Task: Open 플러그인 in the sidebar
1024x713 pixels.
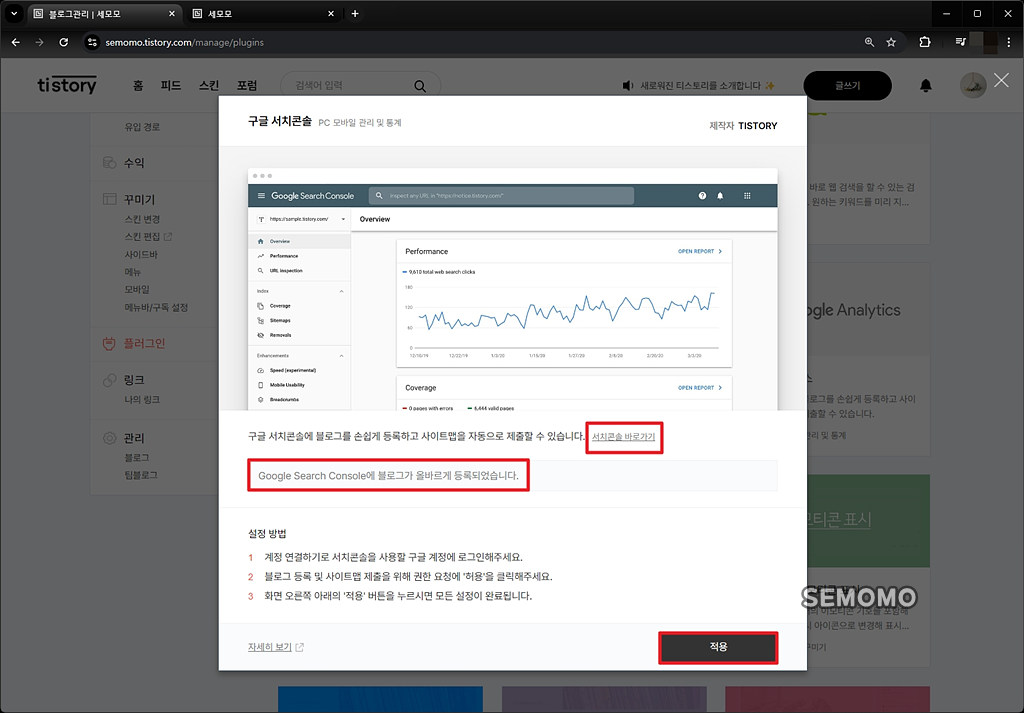Action: pos(144,343)
